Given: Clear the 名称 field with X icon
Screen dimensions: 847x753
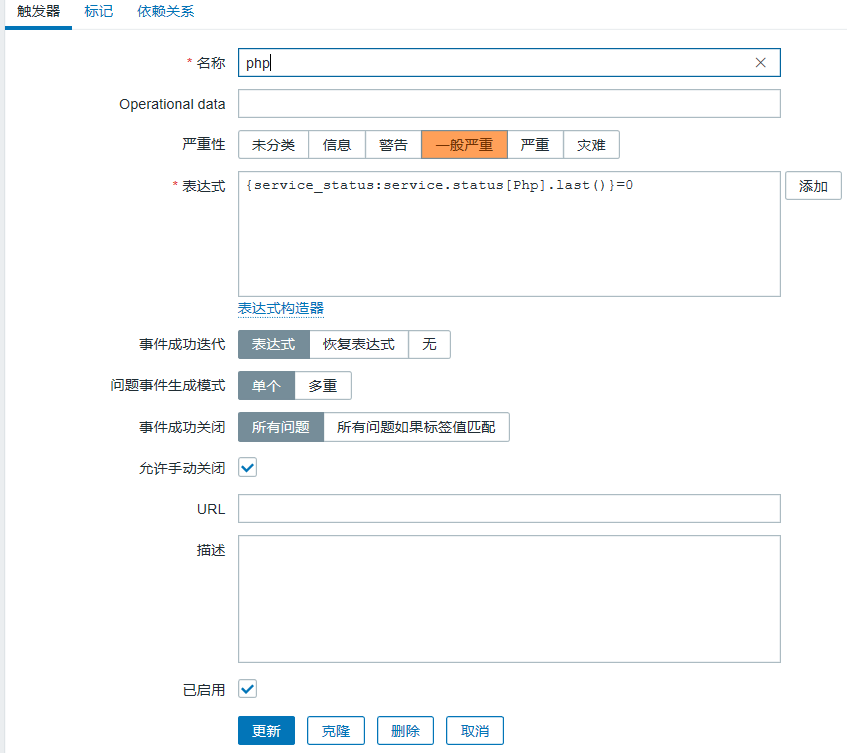Looking at the screenshot, I should coord(760,63).
